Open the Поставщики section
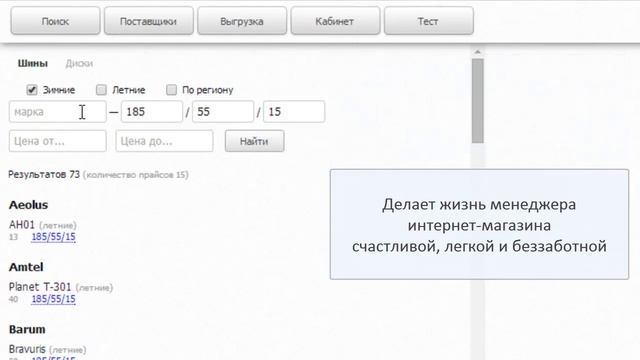The image size is (640, 360). (149, 21)
